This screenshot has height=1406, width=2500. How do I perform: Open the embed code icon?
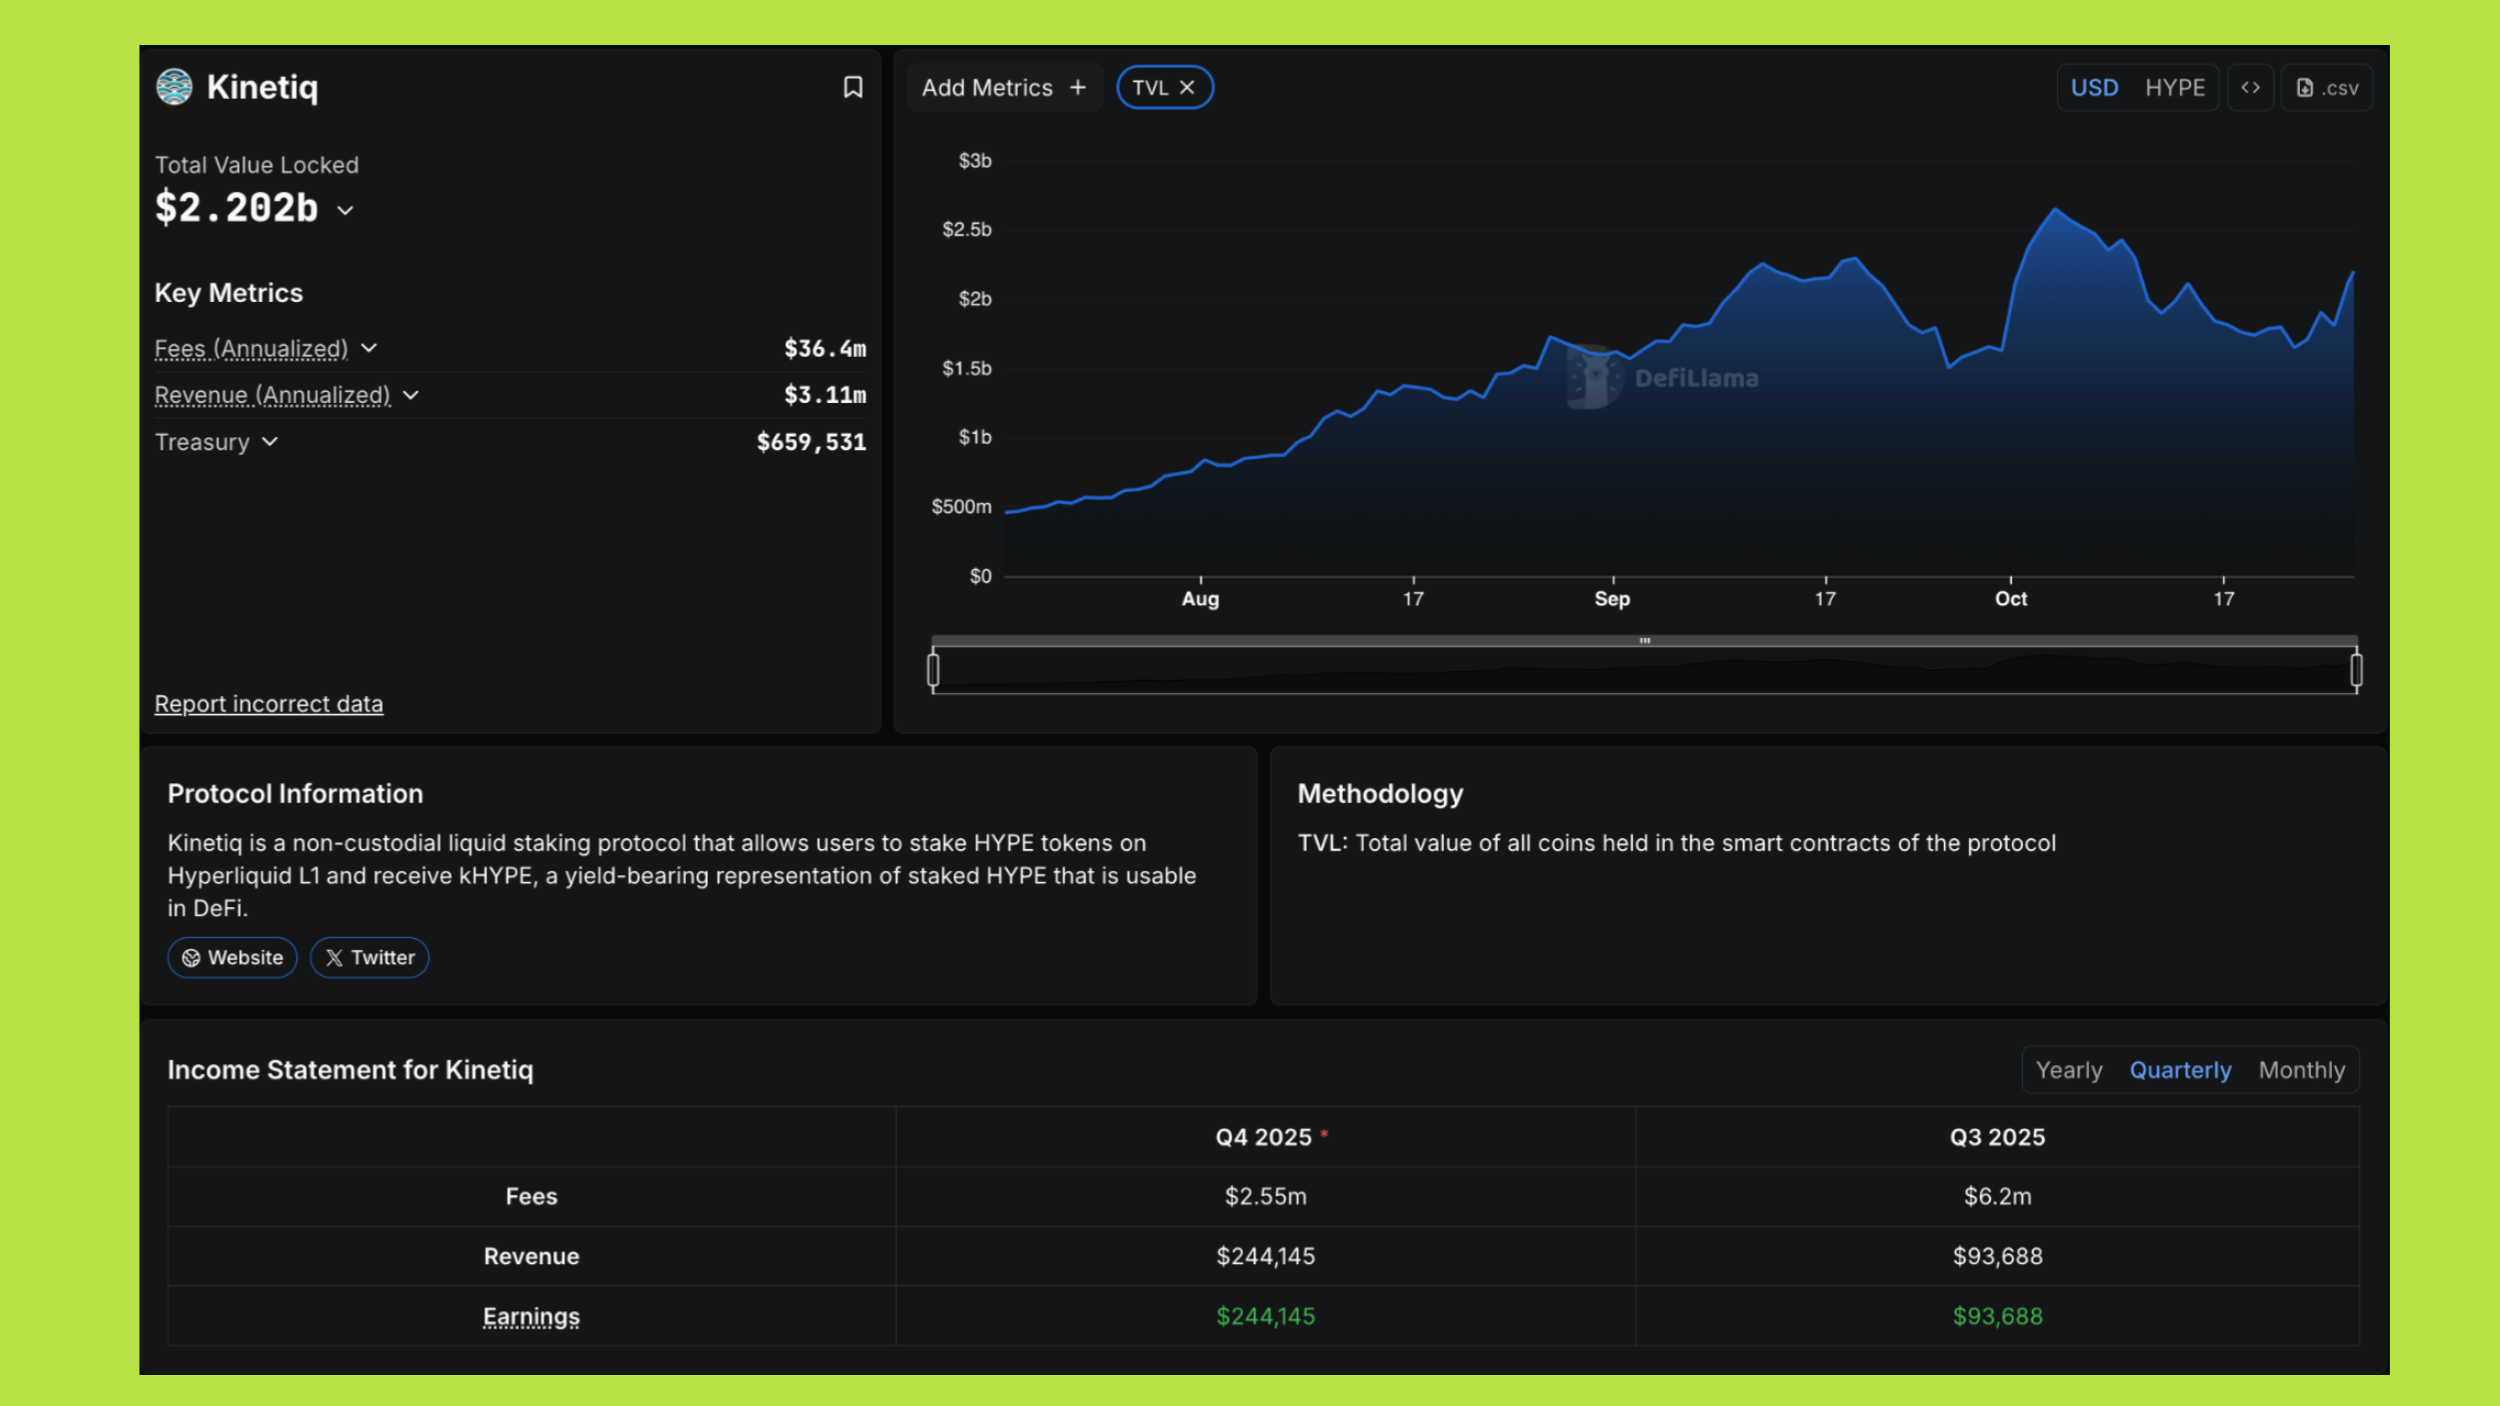2250,88
